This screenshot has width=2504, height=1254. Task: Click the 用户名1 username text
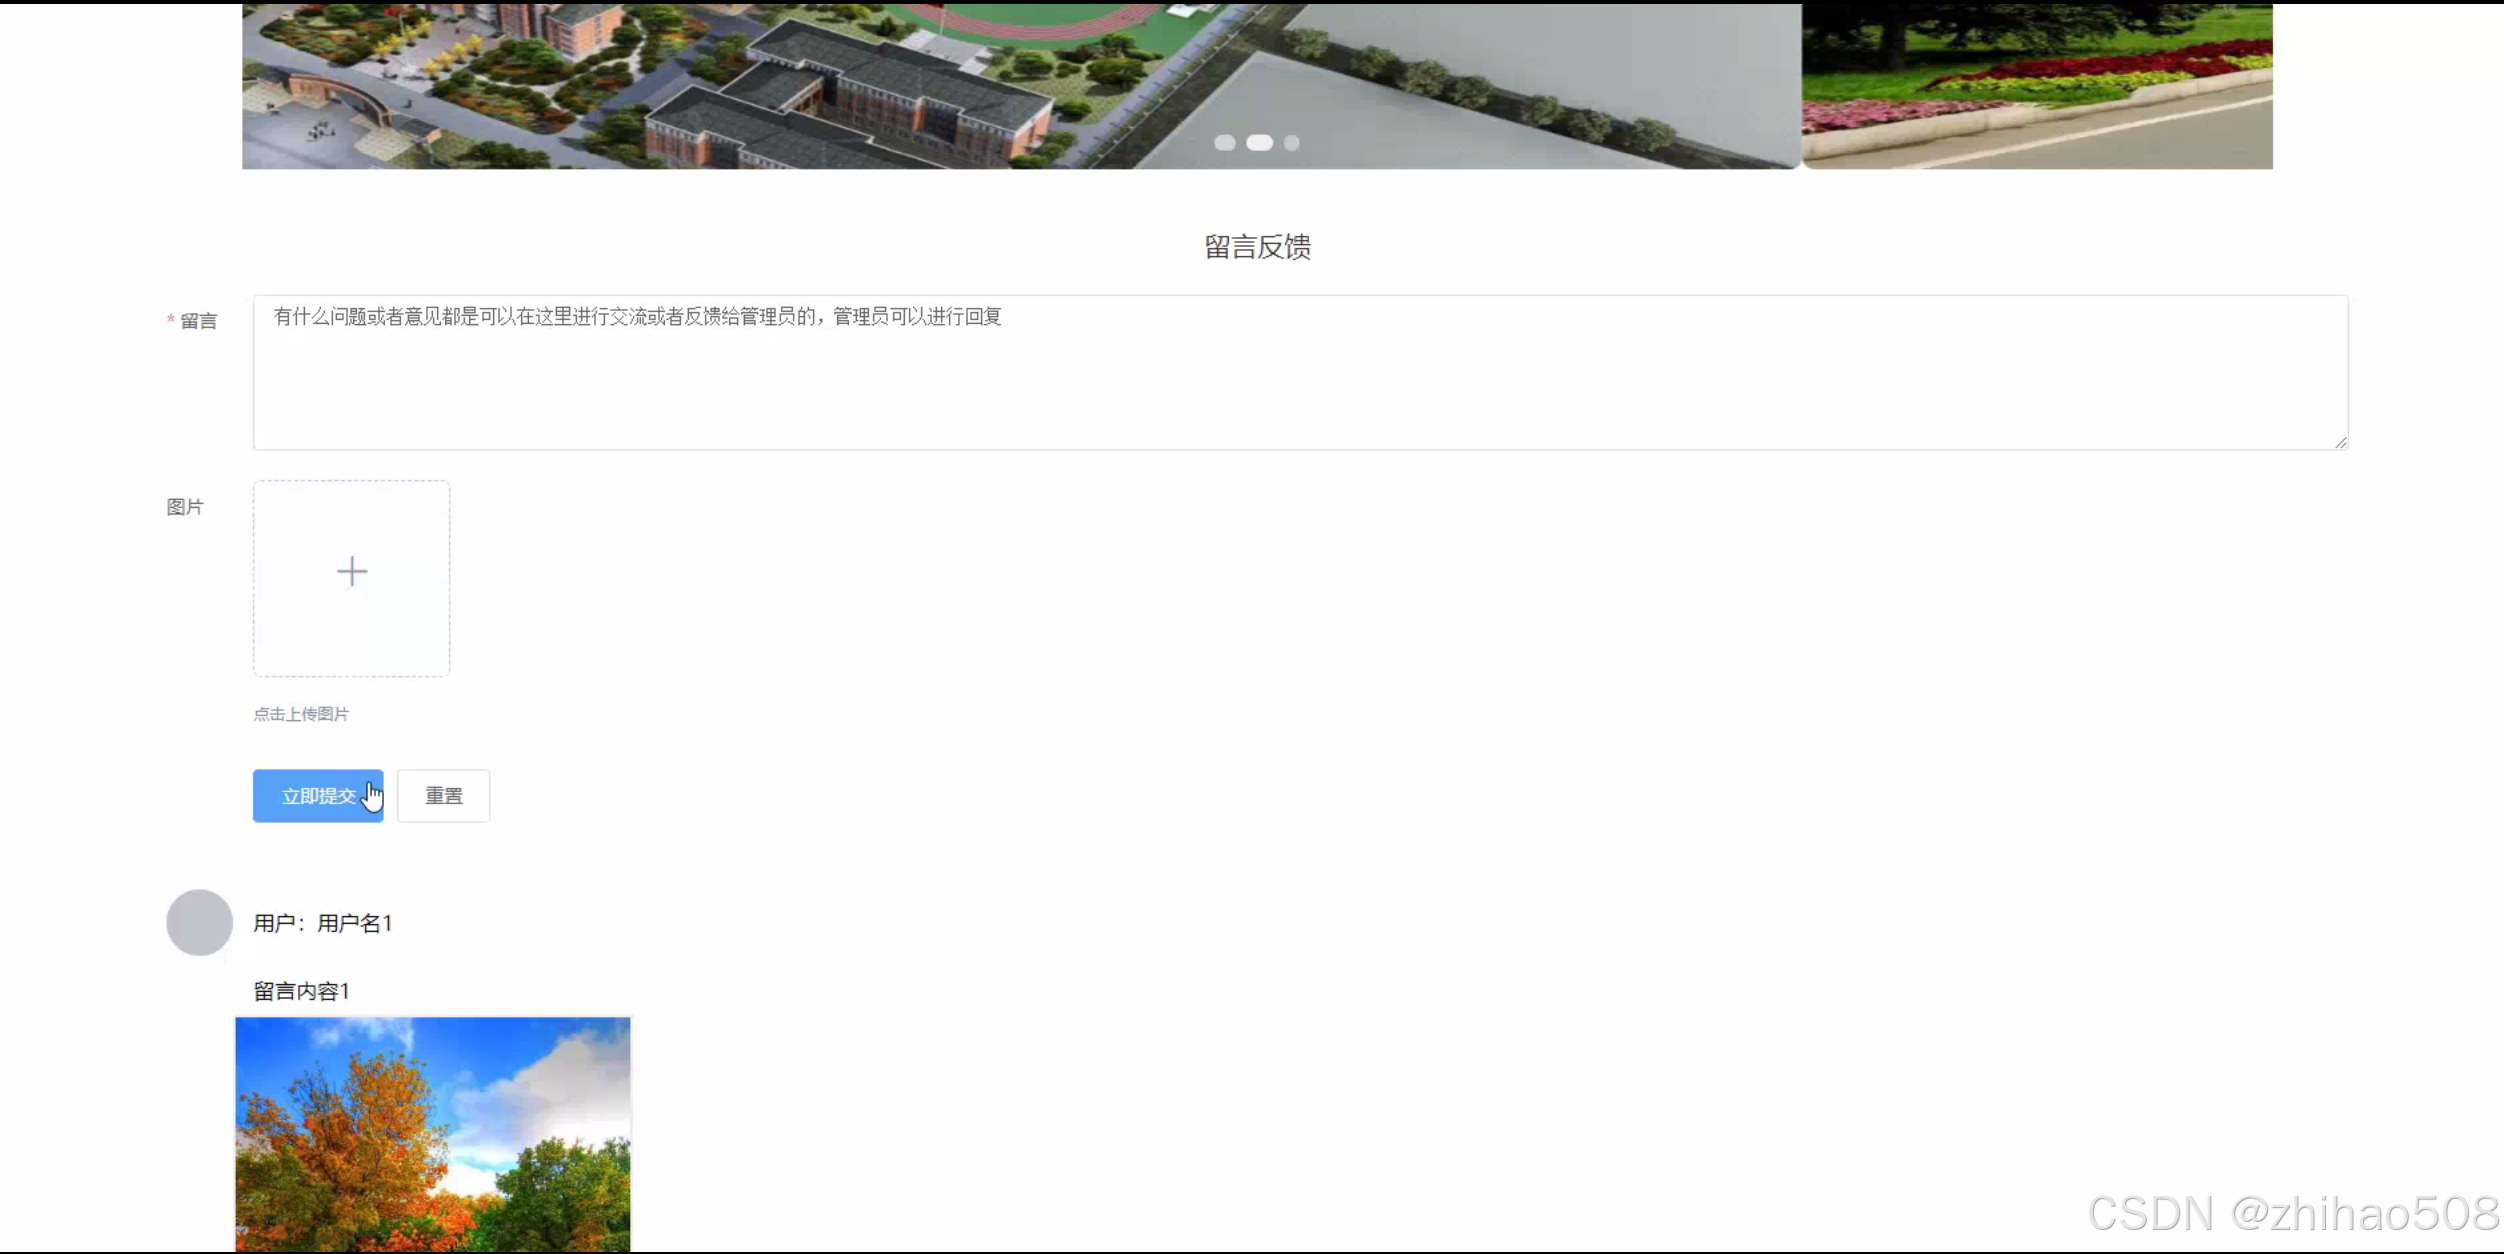355,923
